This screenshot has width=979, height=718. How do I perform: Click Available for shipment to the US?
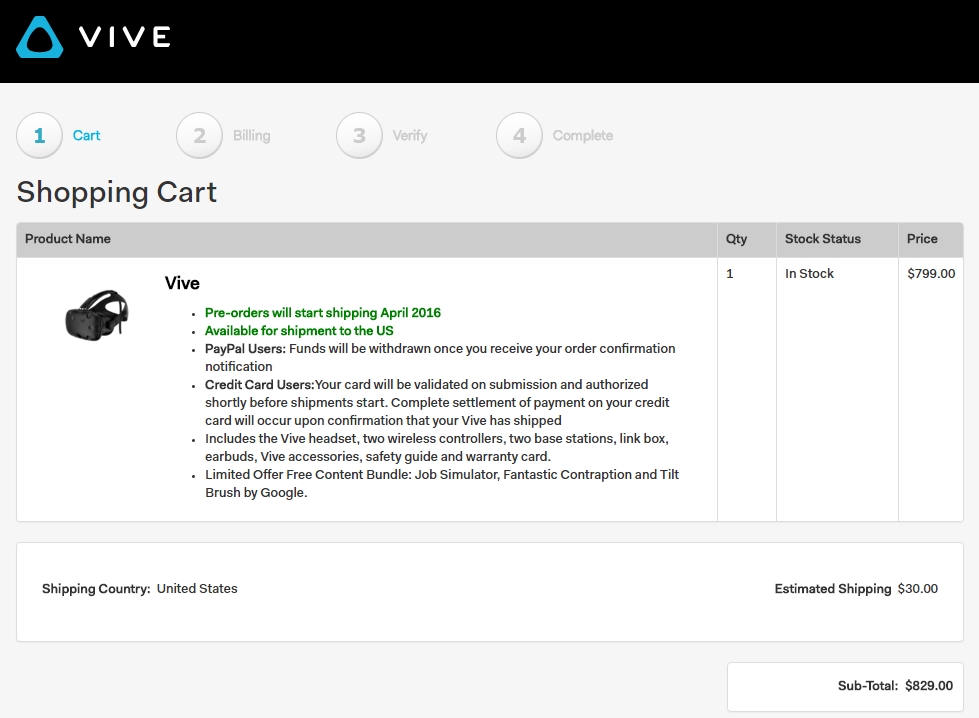coord(299,331)
